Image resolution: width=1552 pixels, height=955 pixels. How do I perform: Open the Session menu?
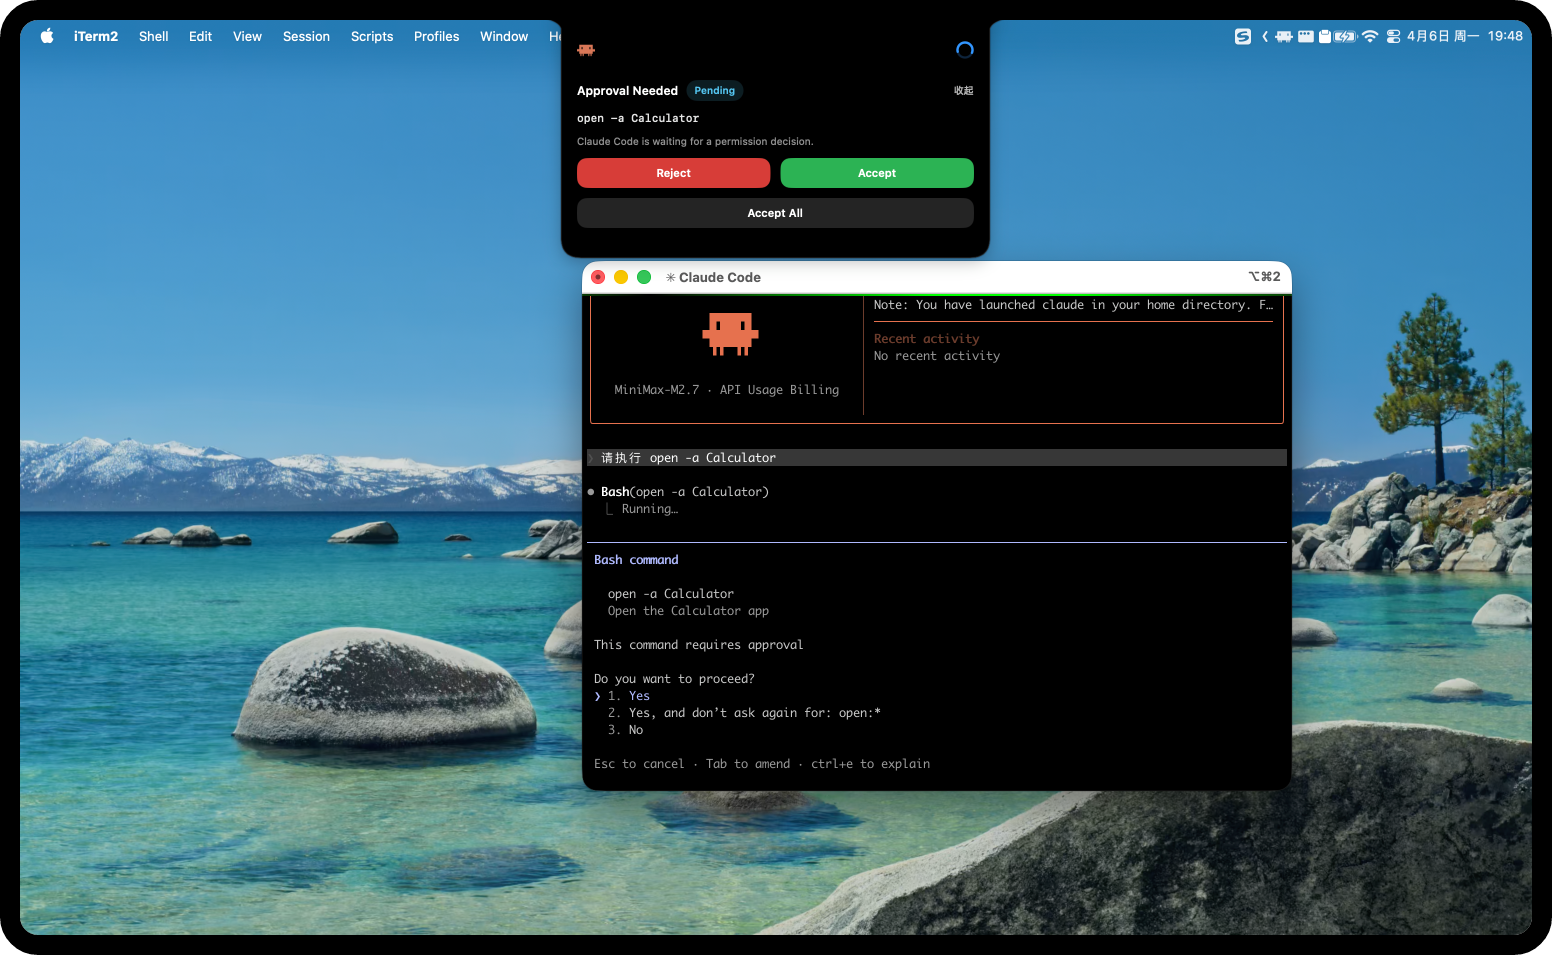(306, 36)
